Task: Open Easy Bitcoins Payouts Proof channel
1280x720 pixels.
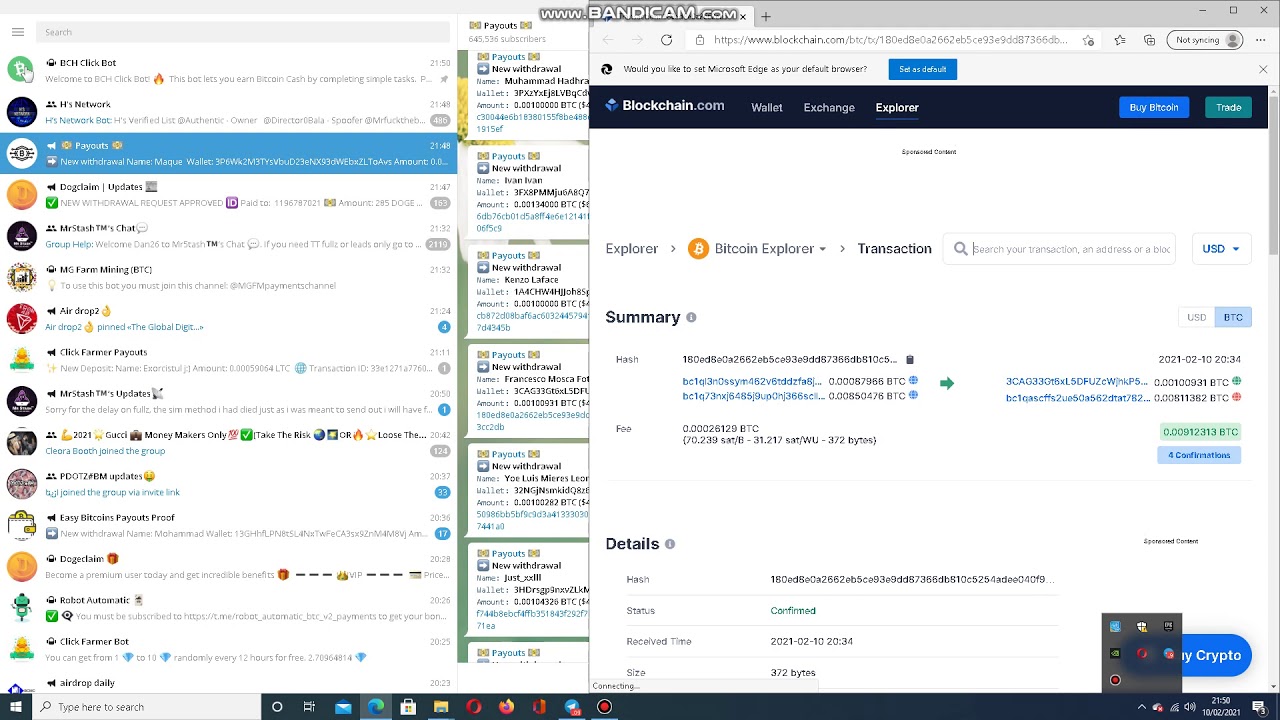Action: pyautogui.click(x=228, y=526)
